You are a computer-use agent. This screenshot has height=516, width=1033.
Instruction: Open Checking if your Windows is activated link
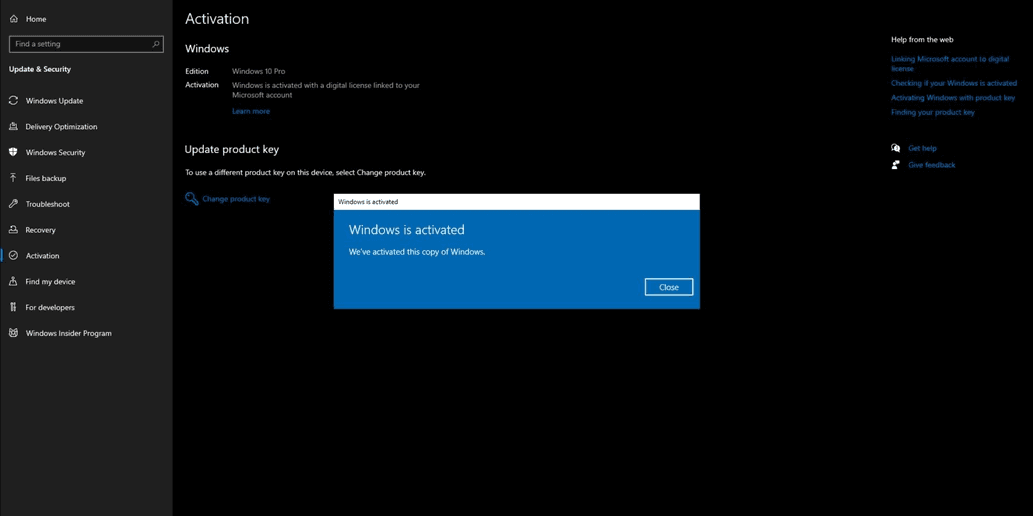(x=954, y=84)
